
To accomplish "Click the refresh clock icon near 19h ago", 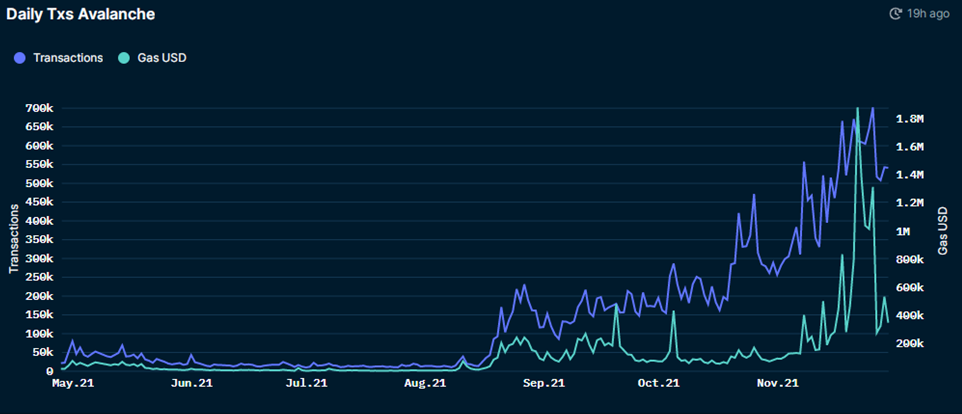I will 895,13.
